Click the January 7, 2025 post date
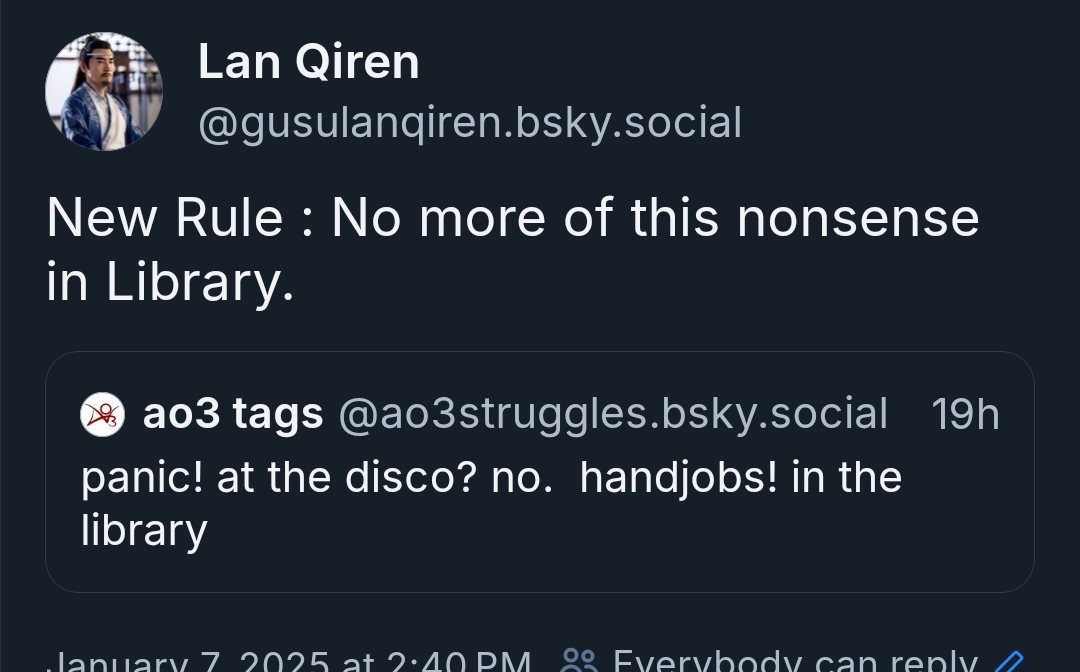Screen dimensions: 1080x672 290,661
